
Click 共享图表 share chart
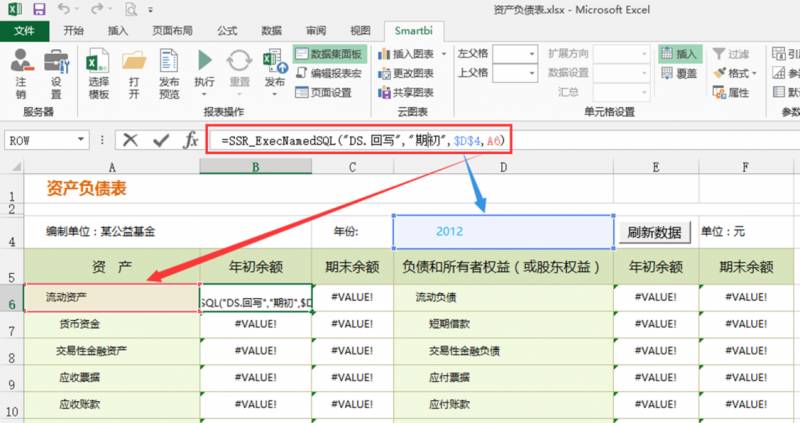(406, 92)
